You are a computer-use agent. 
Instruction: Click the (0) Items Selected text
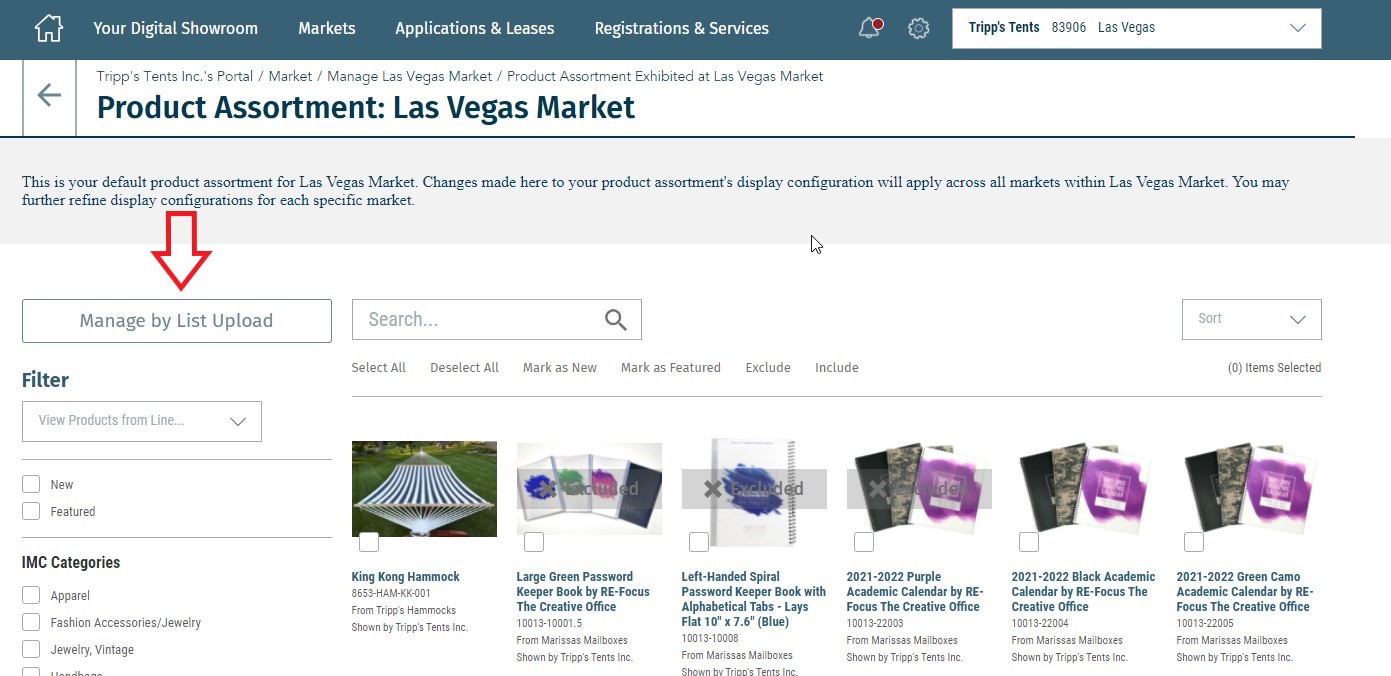coord(1274,368)
